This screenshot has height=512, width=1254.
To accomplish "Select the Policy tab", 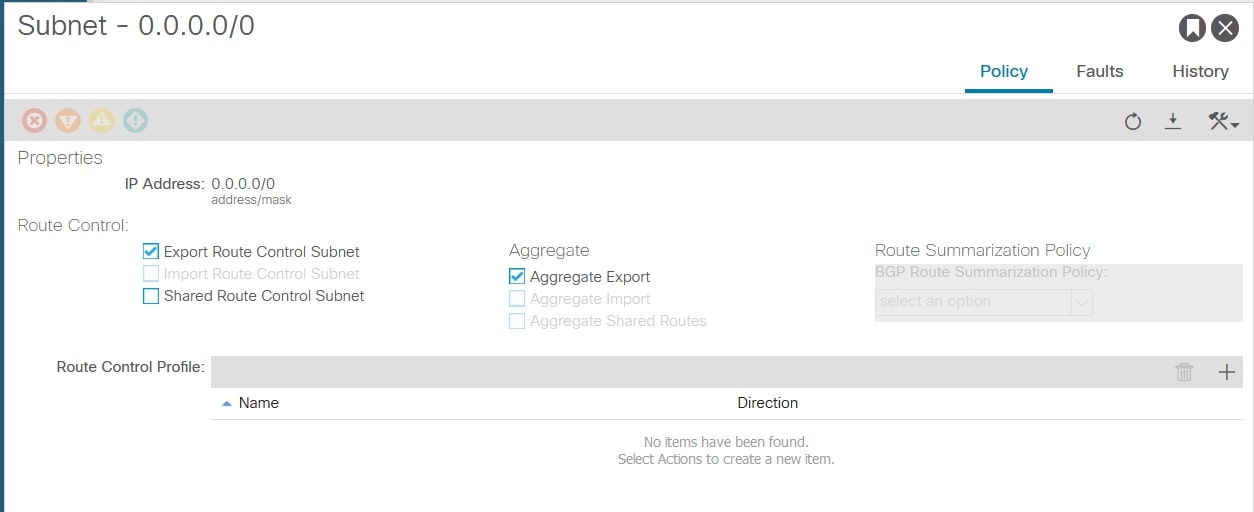I will click(x=1004, y=71).
